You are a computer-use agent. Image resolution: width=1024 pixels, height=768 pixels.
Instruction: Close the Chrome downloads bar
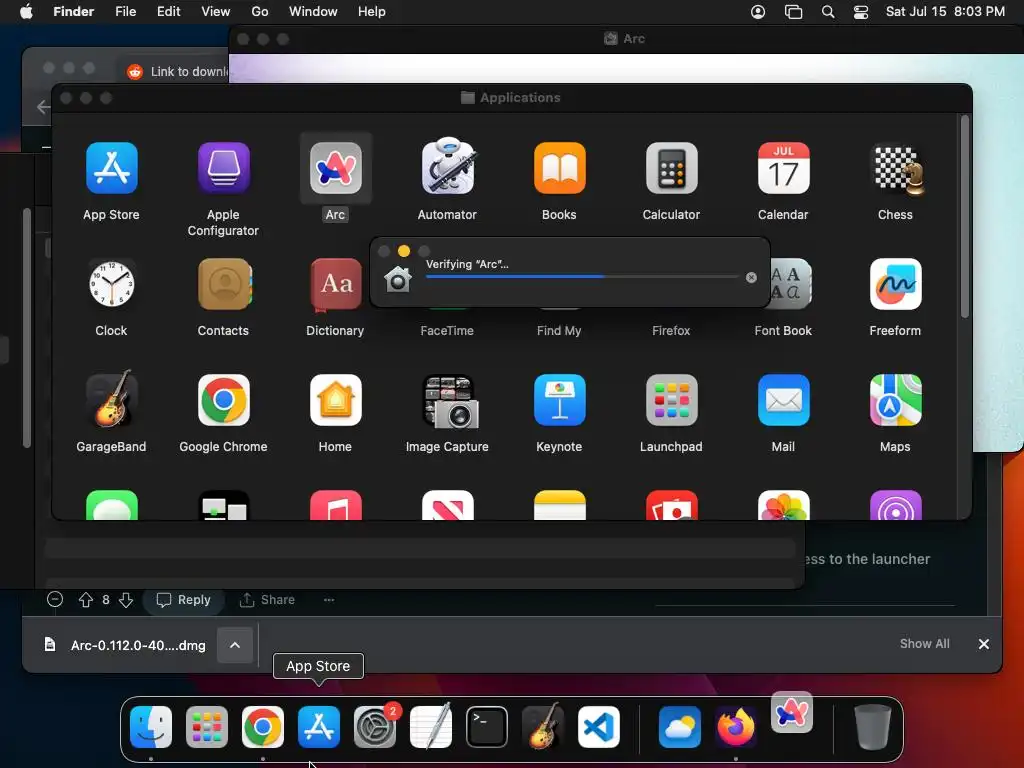pos(984,644)
